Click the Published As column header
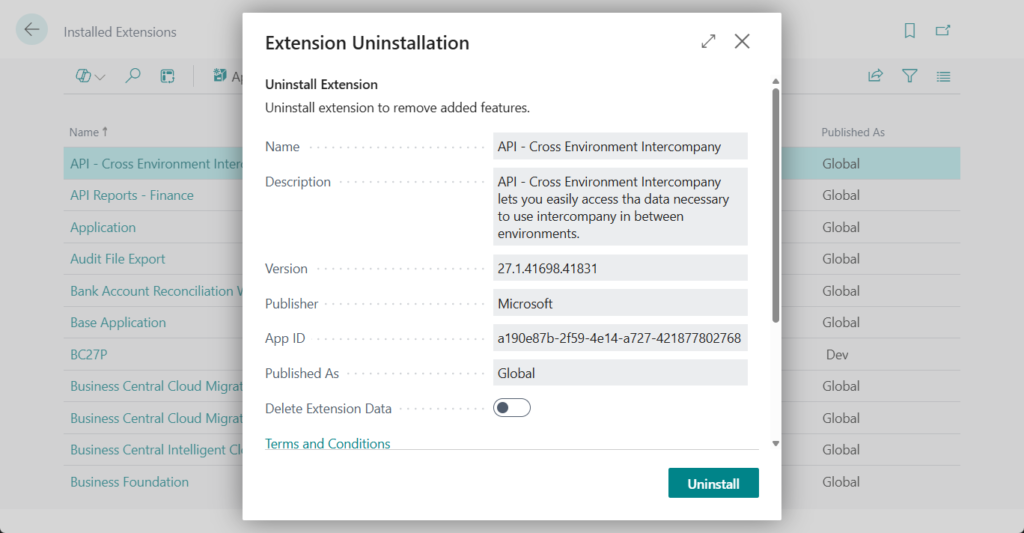 coord(852,132)
